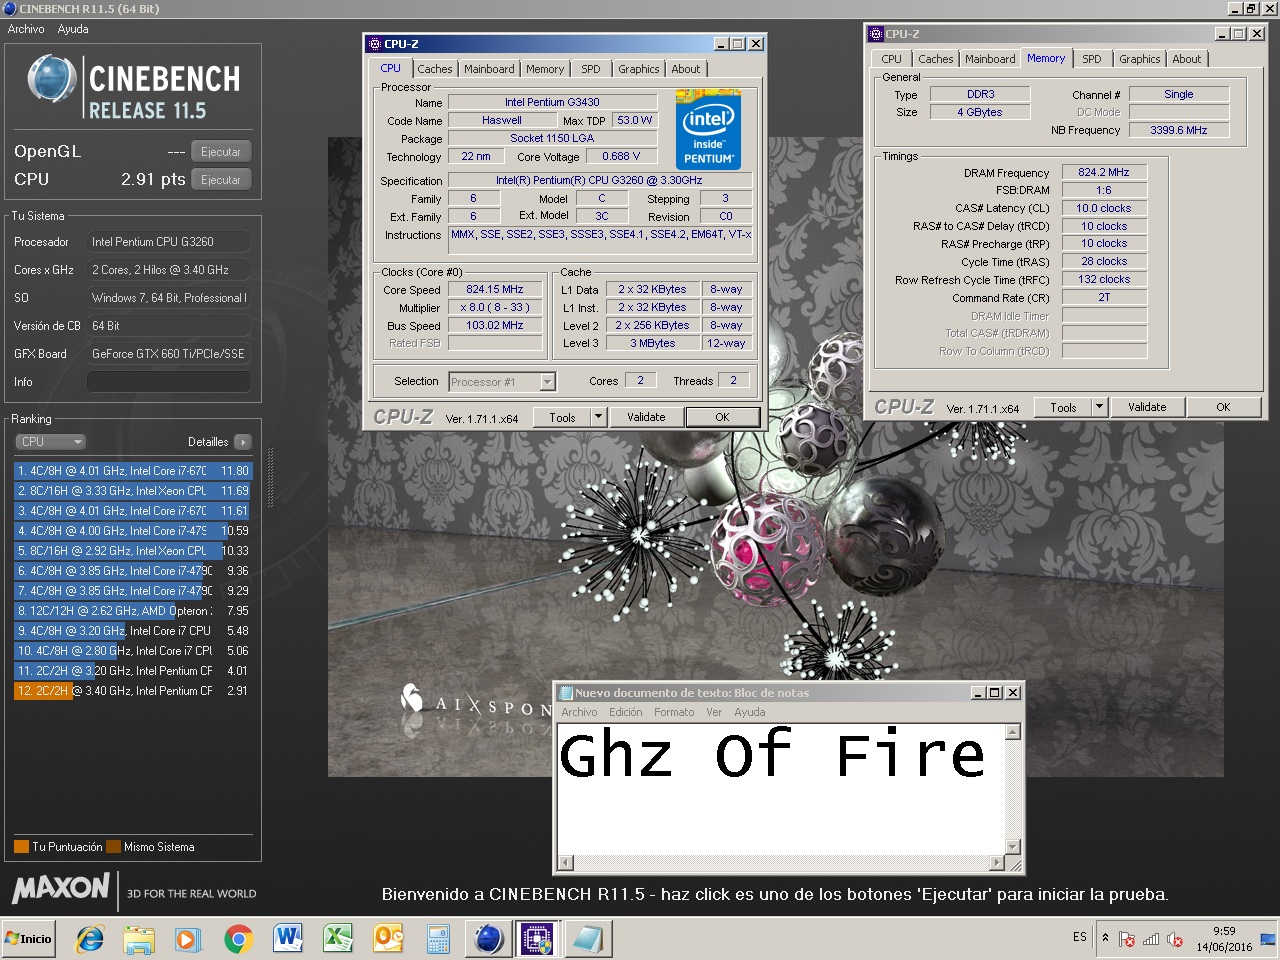1280x960 pixels.
Task: Click Validate in left CPU-Z window
Action: coord(646,418)
